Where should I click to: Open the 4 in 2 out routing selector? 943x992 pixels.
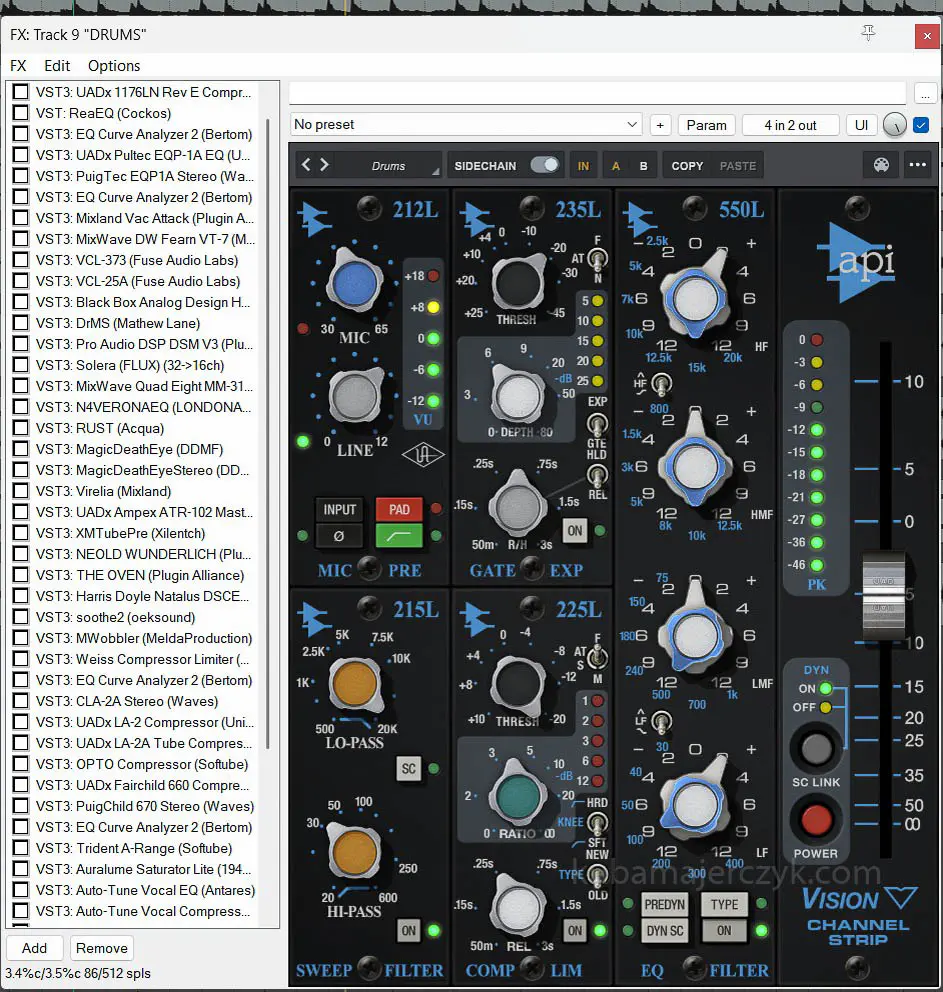[790, 125]
